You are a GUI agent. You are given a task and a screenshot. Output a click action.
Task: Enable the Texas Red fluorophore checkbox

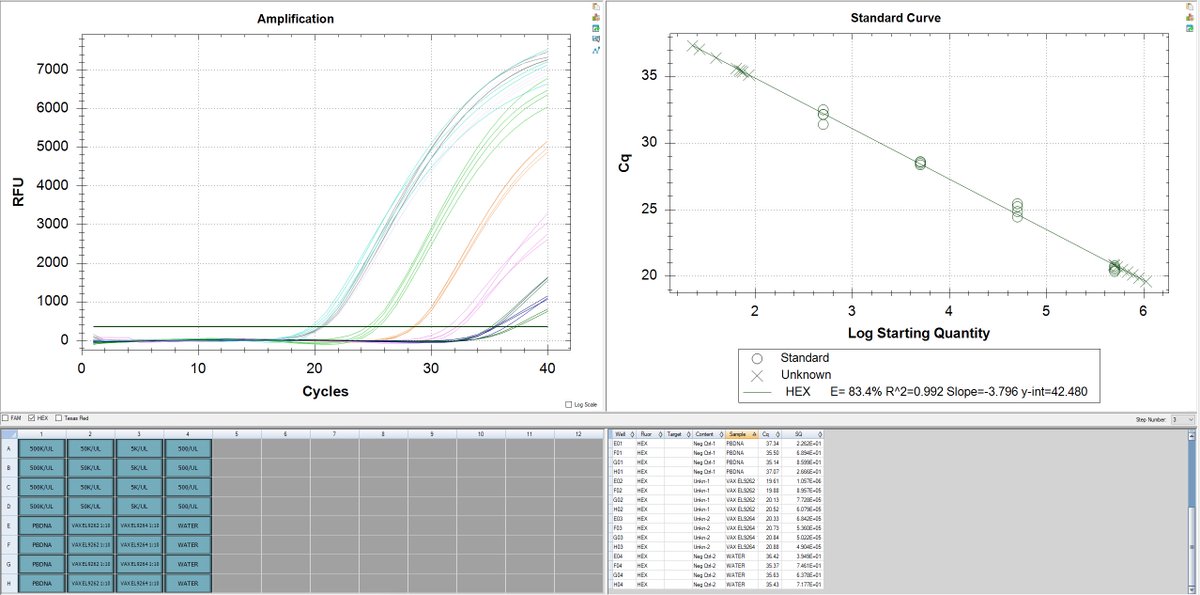pyautogui.click(x=58, y=418)
